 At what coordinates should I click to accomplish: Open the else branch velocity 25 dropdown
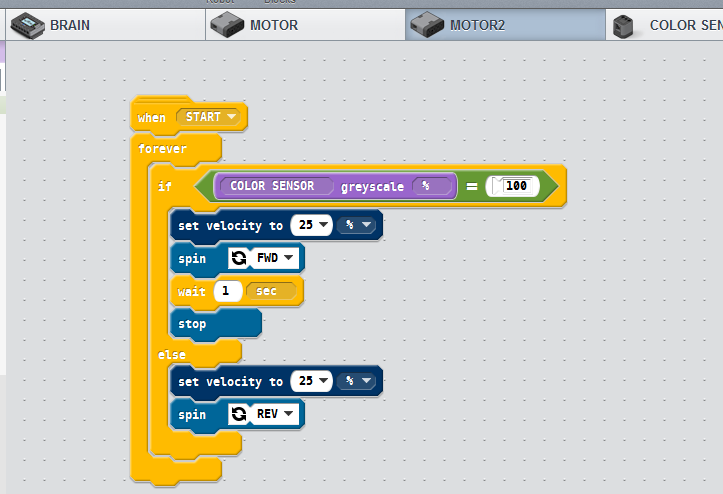(312, 381)
